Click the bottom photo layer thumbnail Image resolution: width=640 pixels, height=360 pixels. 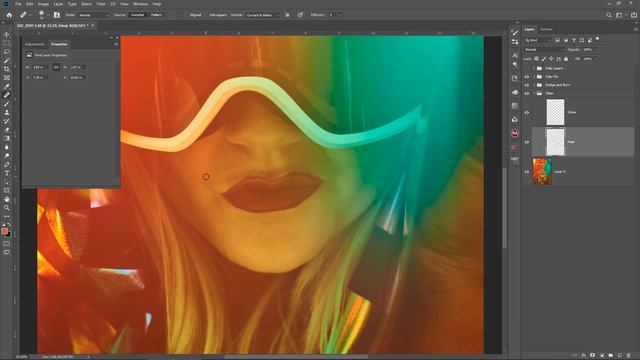pyautogui.click(x=542, y=171)
